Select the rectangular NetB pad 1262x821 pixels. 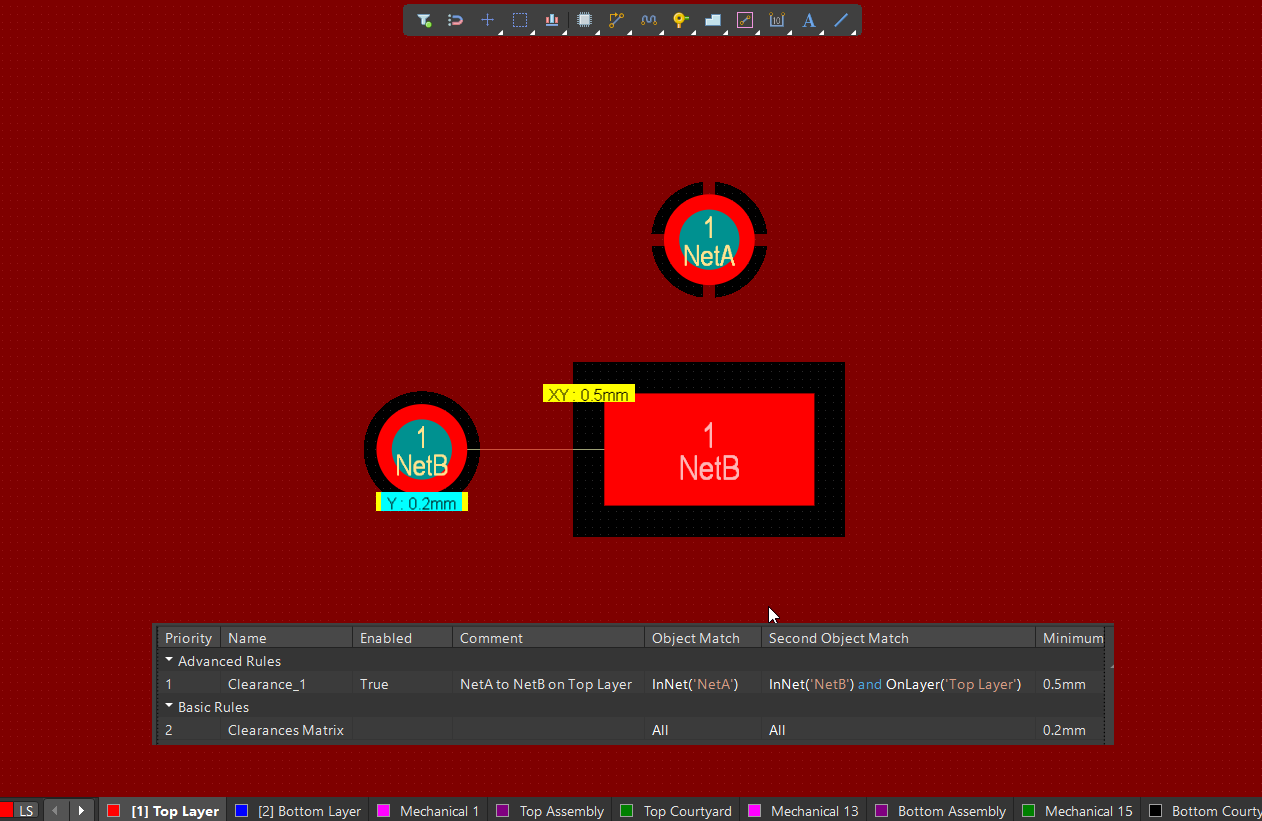(x=709, y=449)
